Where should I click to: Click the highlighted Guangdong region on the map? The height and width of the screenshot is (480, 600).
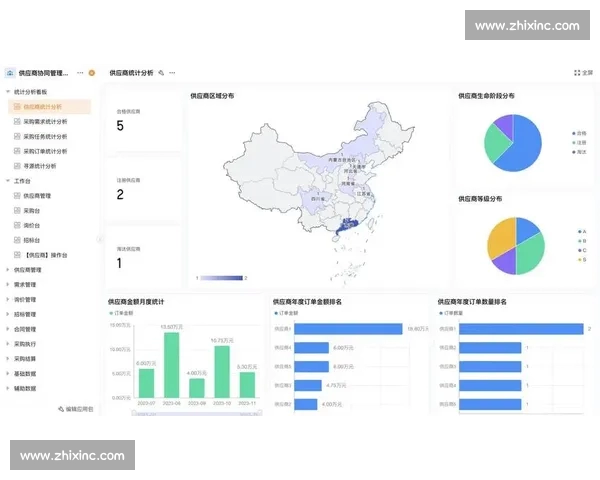click(346, 226)
